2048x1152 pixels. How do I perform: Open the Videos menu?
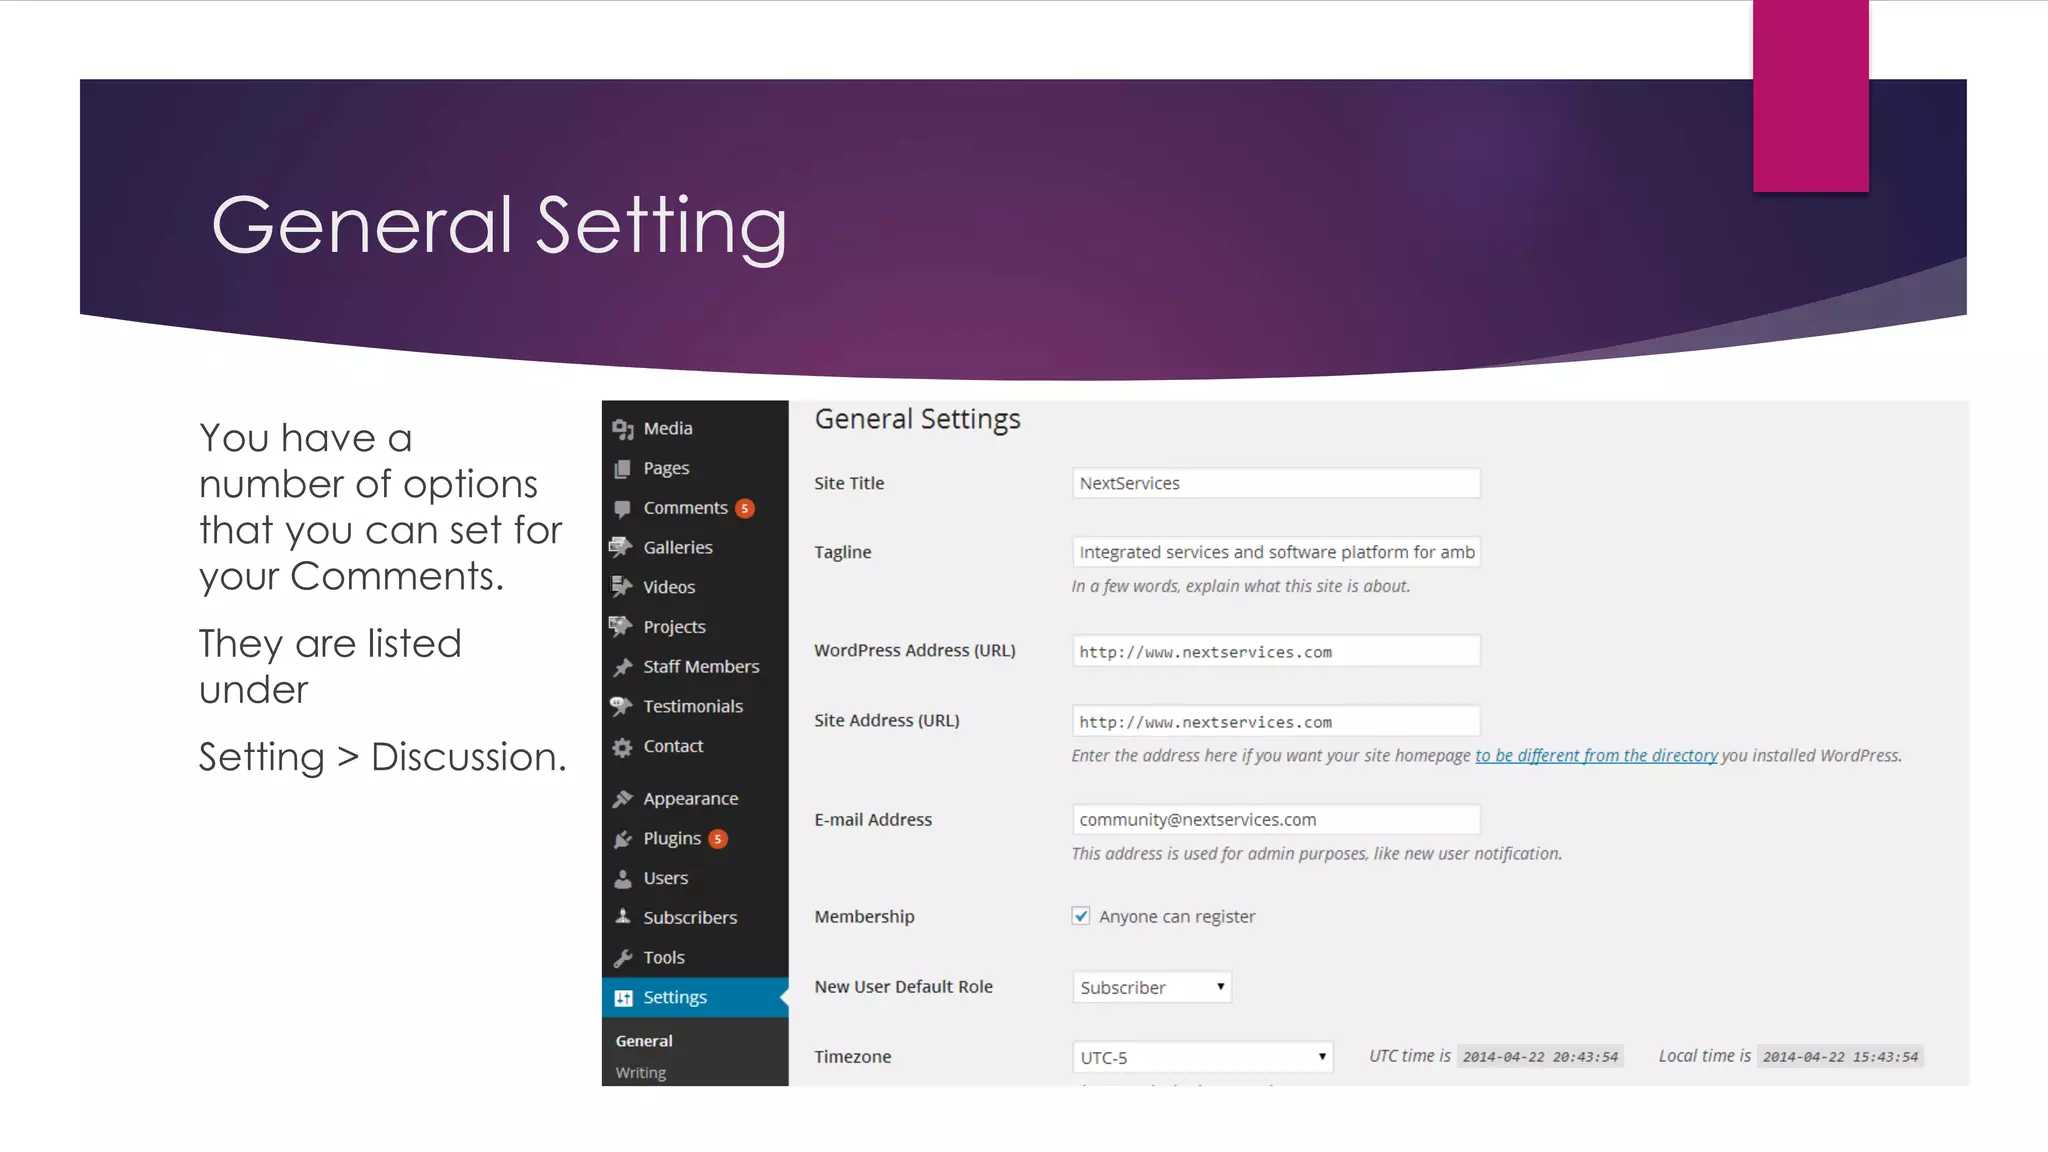pos(695,587)
